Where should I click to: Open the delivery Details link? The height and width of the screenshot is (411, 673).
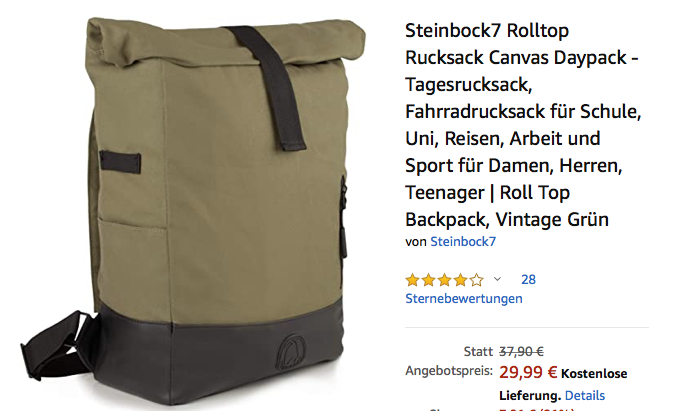[585, 396]
